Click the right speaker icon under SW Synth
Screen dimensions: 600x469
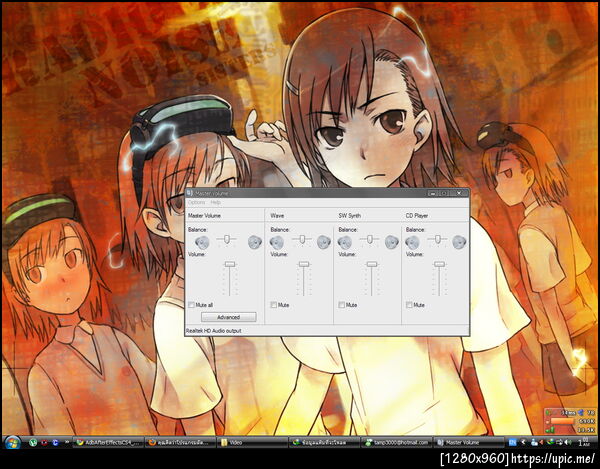tap(392, 242)
